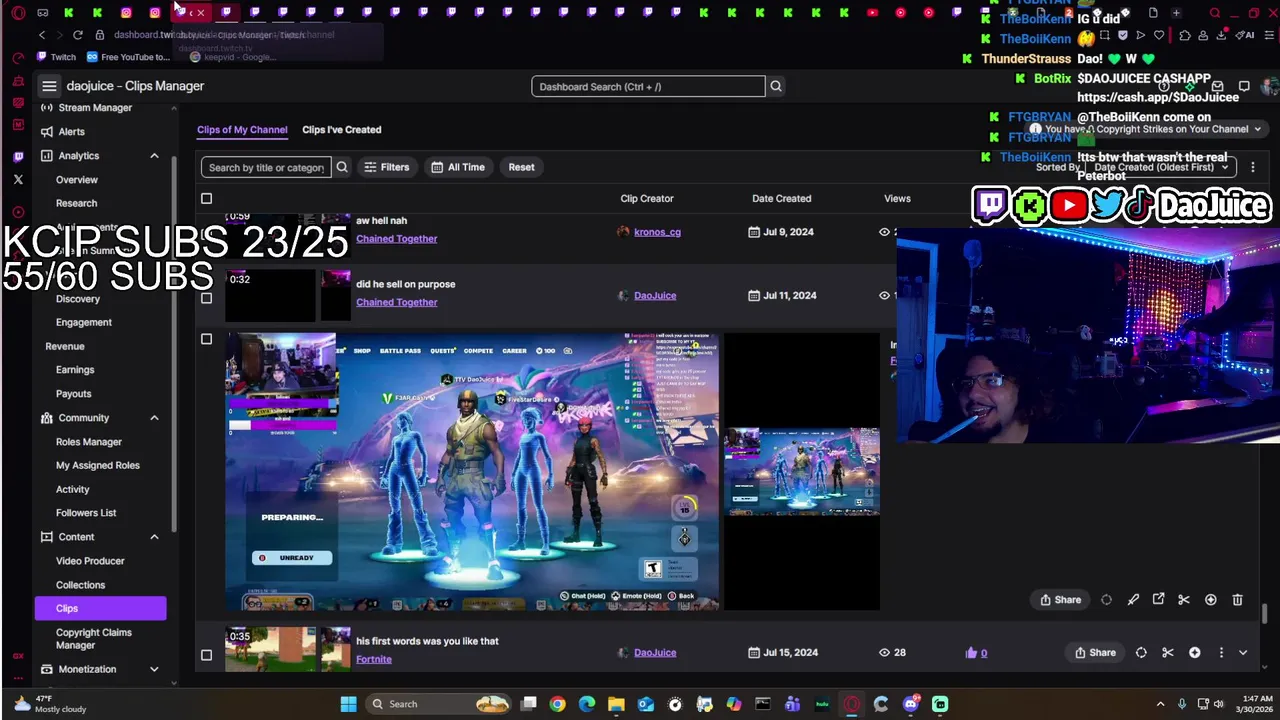Collapse the Community section
Image resolution: width=1280 pixels, height=720 pixels.
(x=154, y=418)
